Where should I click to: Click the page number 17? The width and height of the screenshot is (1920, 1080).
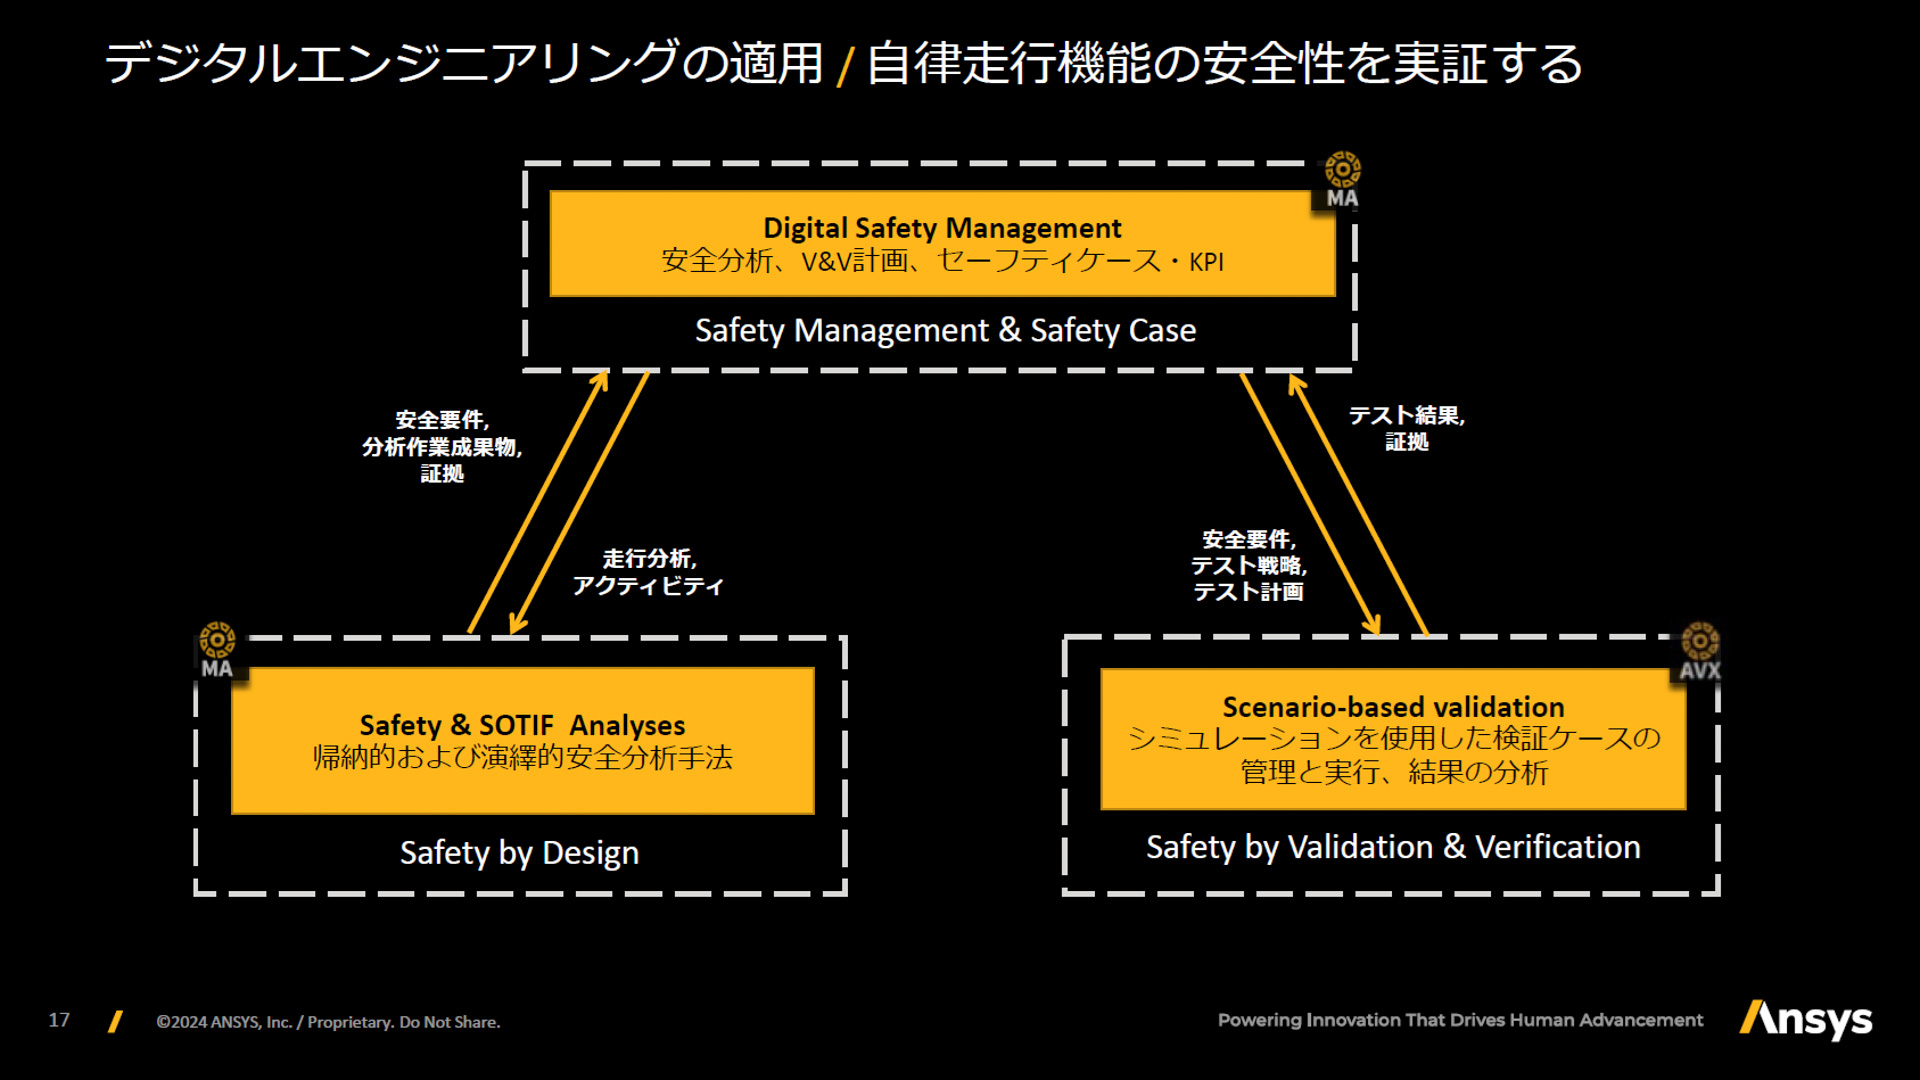[x=59, y=1022]
